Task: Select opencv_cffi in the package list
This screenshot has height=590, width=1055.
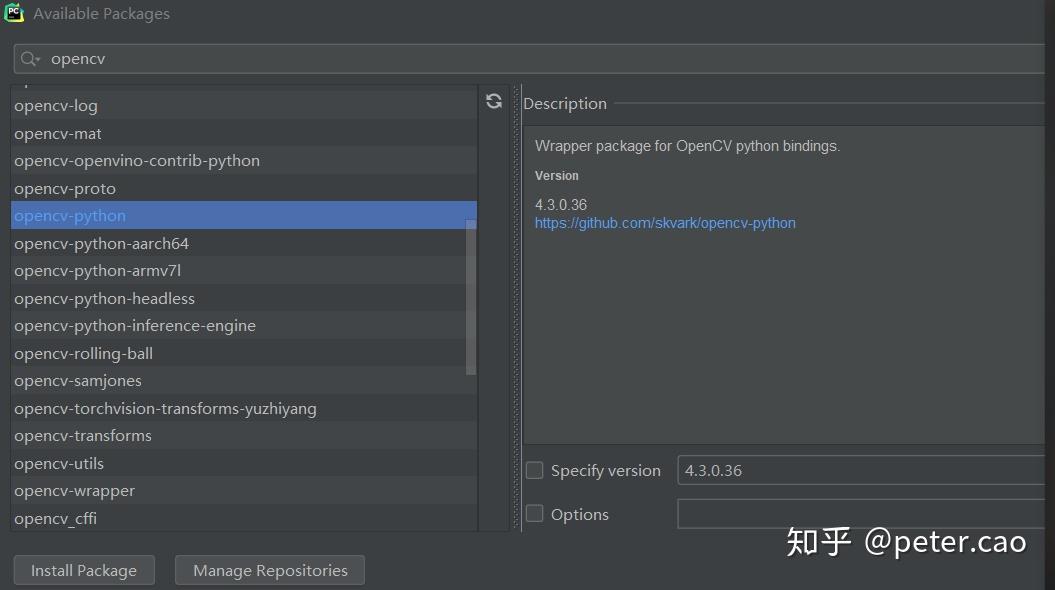Action: [x=244, y=519]
